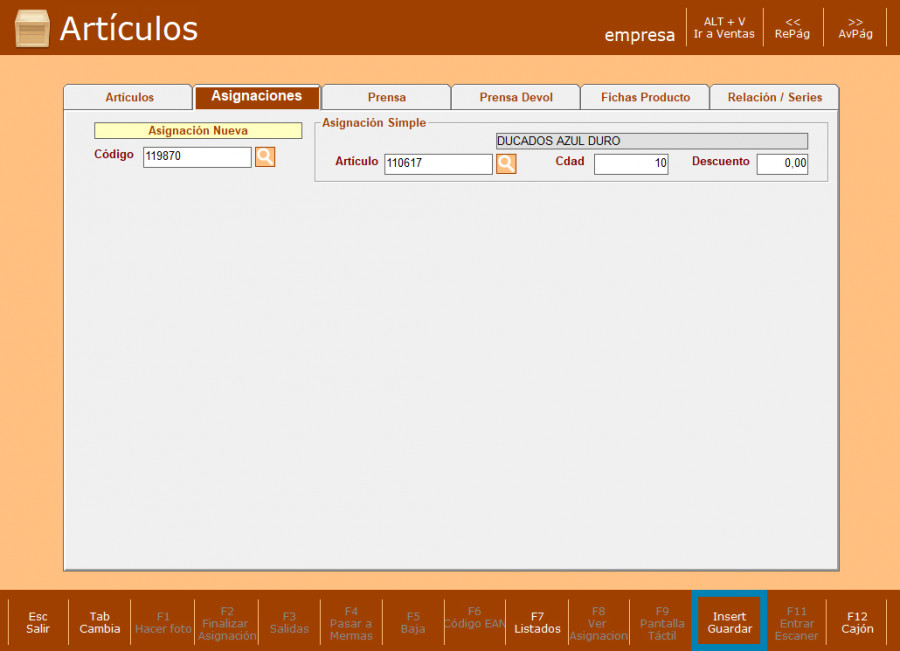The height and width of the screenshot is (651, 900).
Task: Click the magnifier icon beside Código field
Action: (x=265, y=157)
